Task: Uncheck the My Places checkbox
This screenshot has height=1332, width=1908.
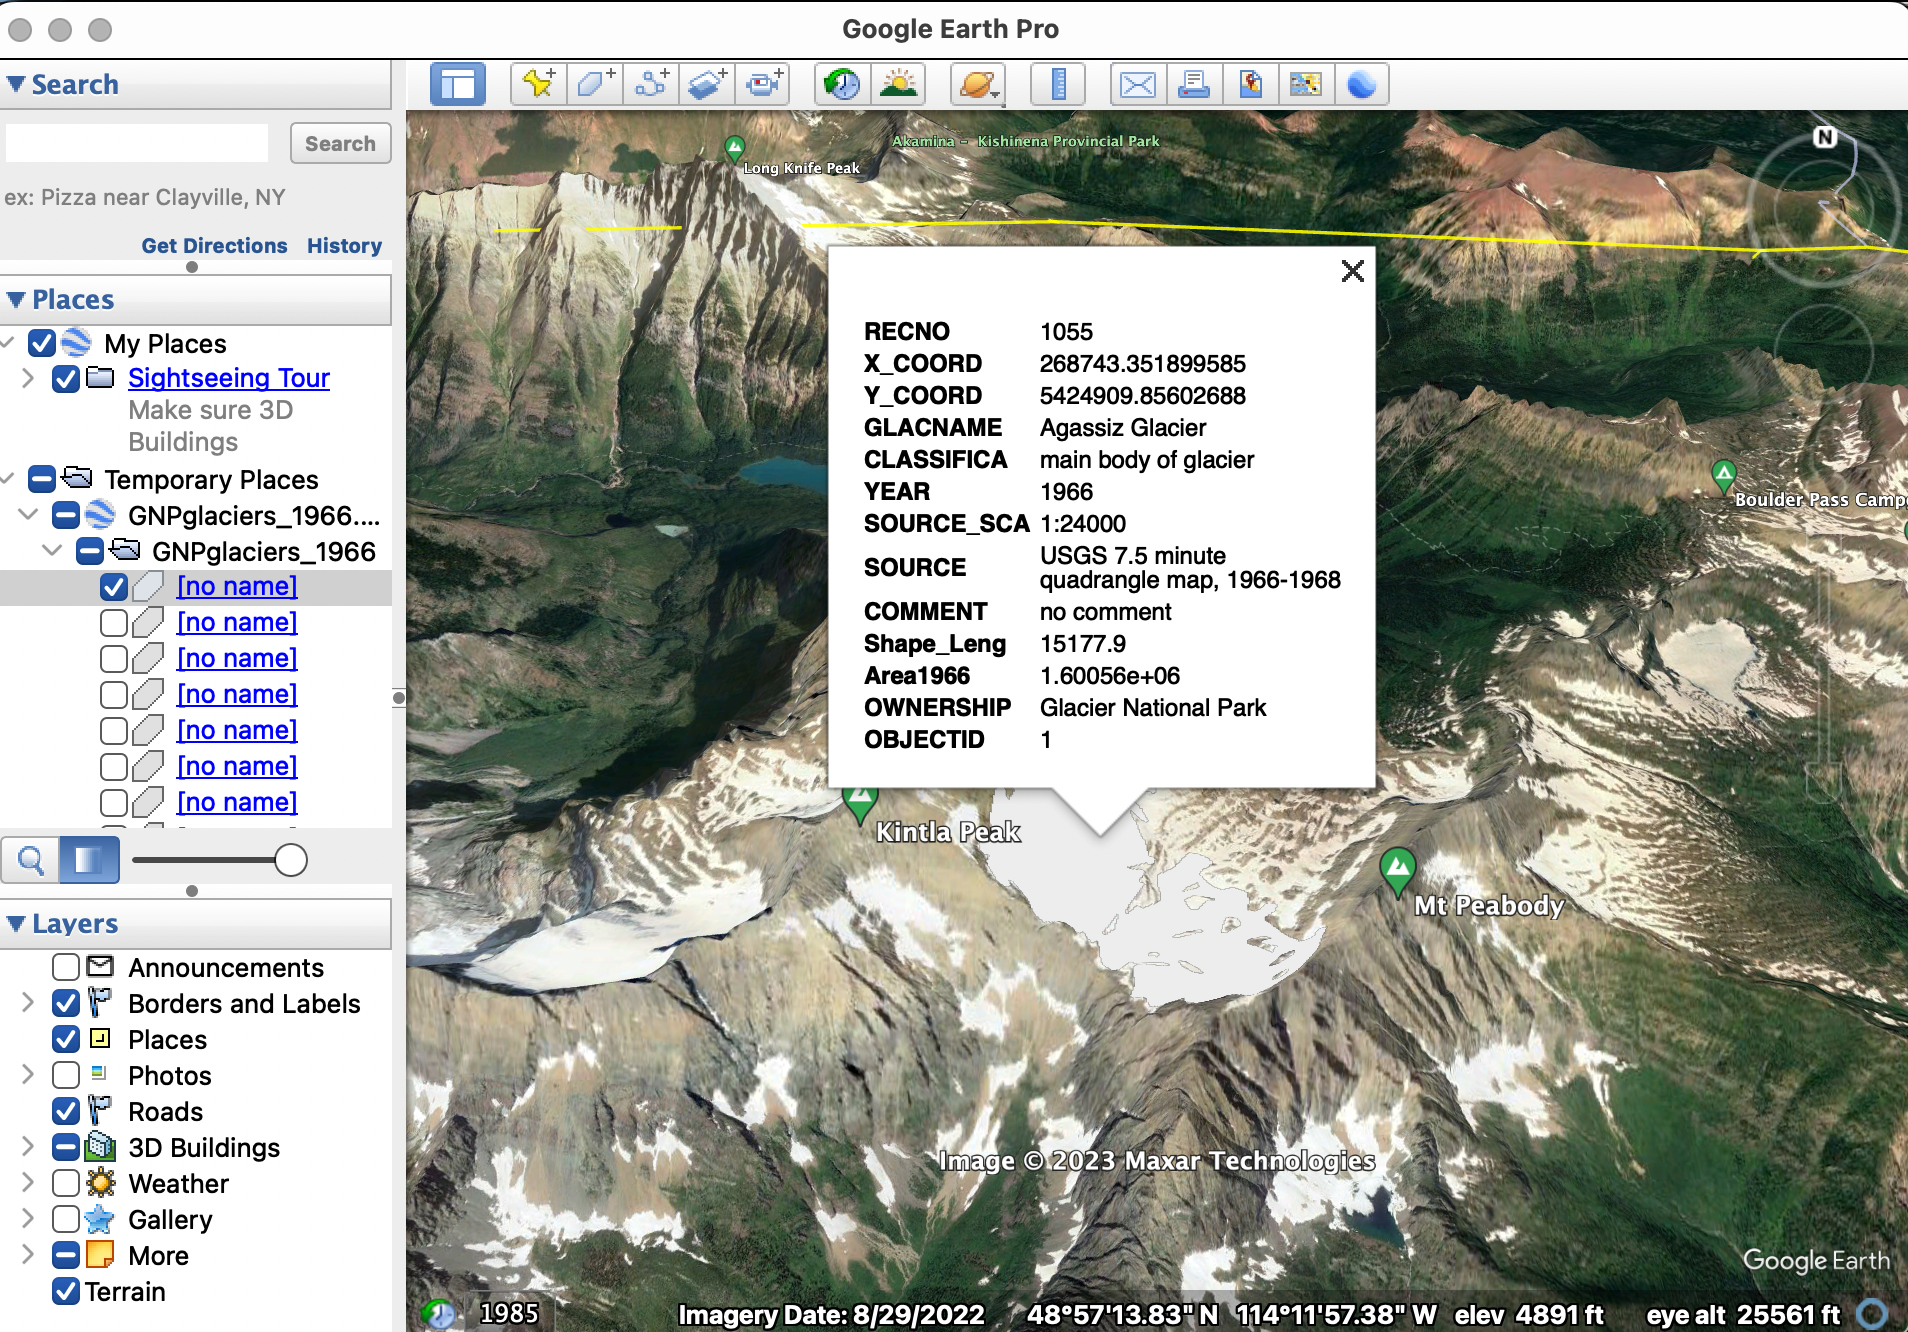Action: click(42, 343)
